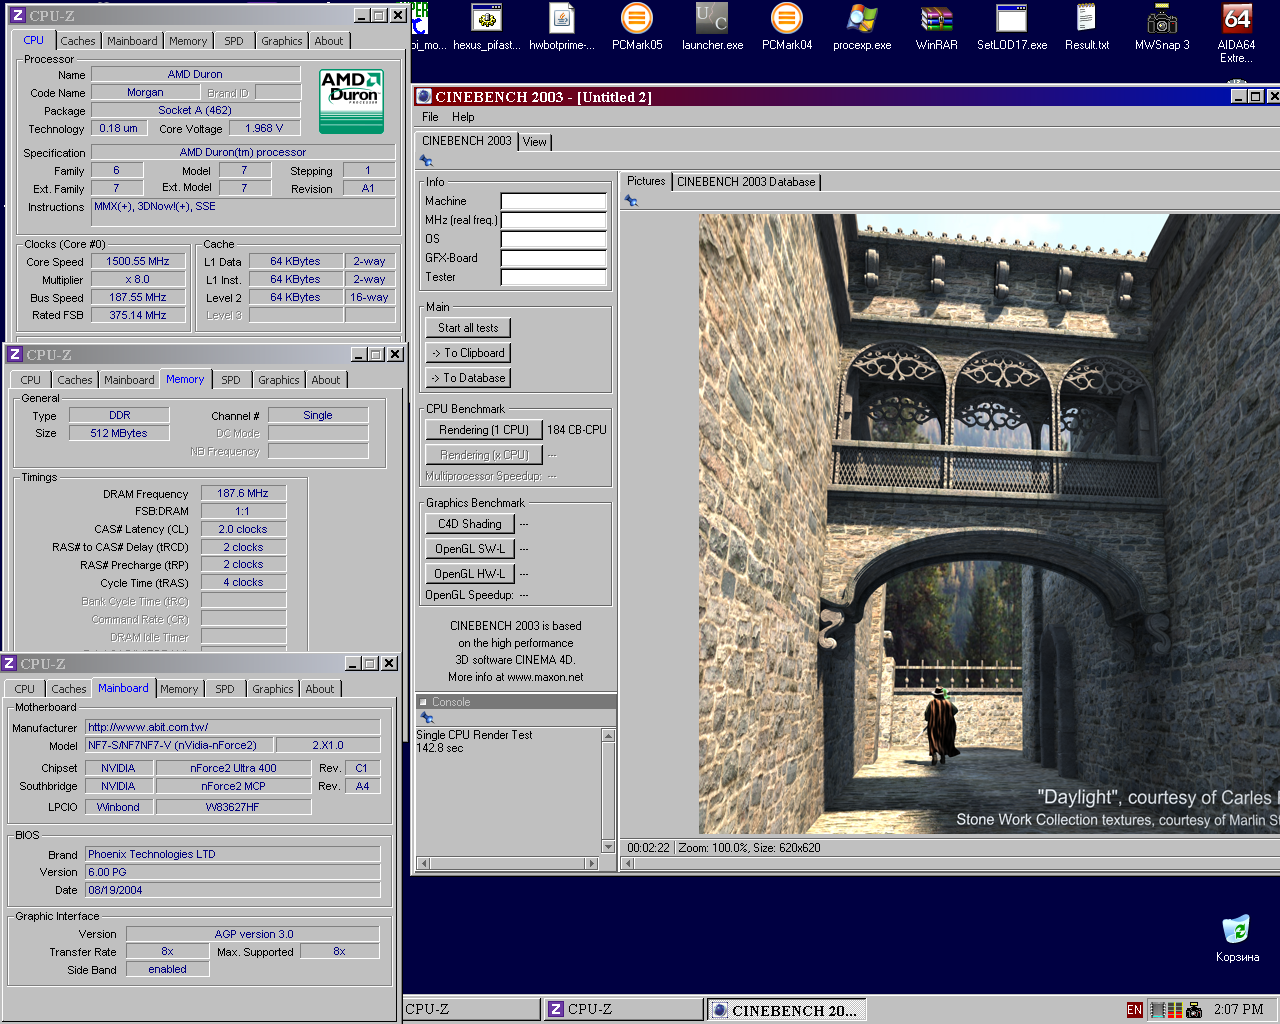1280x1024 pixels.
Task: Click Start all tests button
Action: (468, 328)
